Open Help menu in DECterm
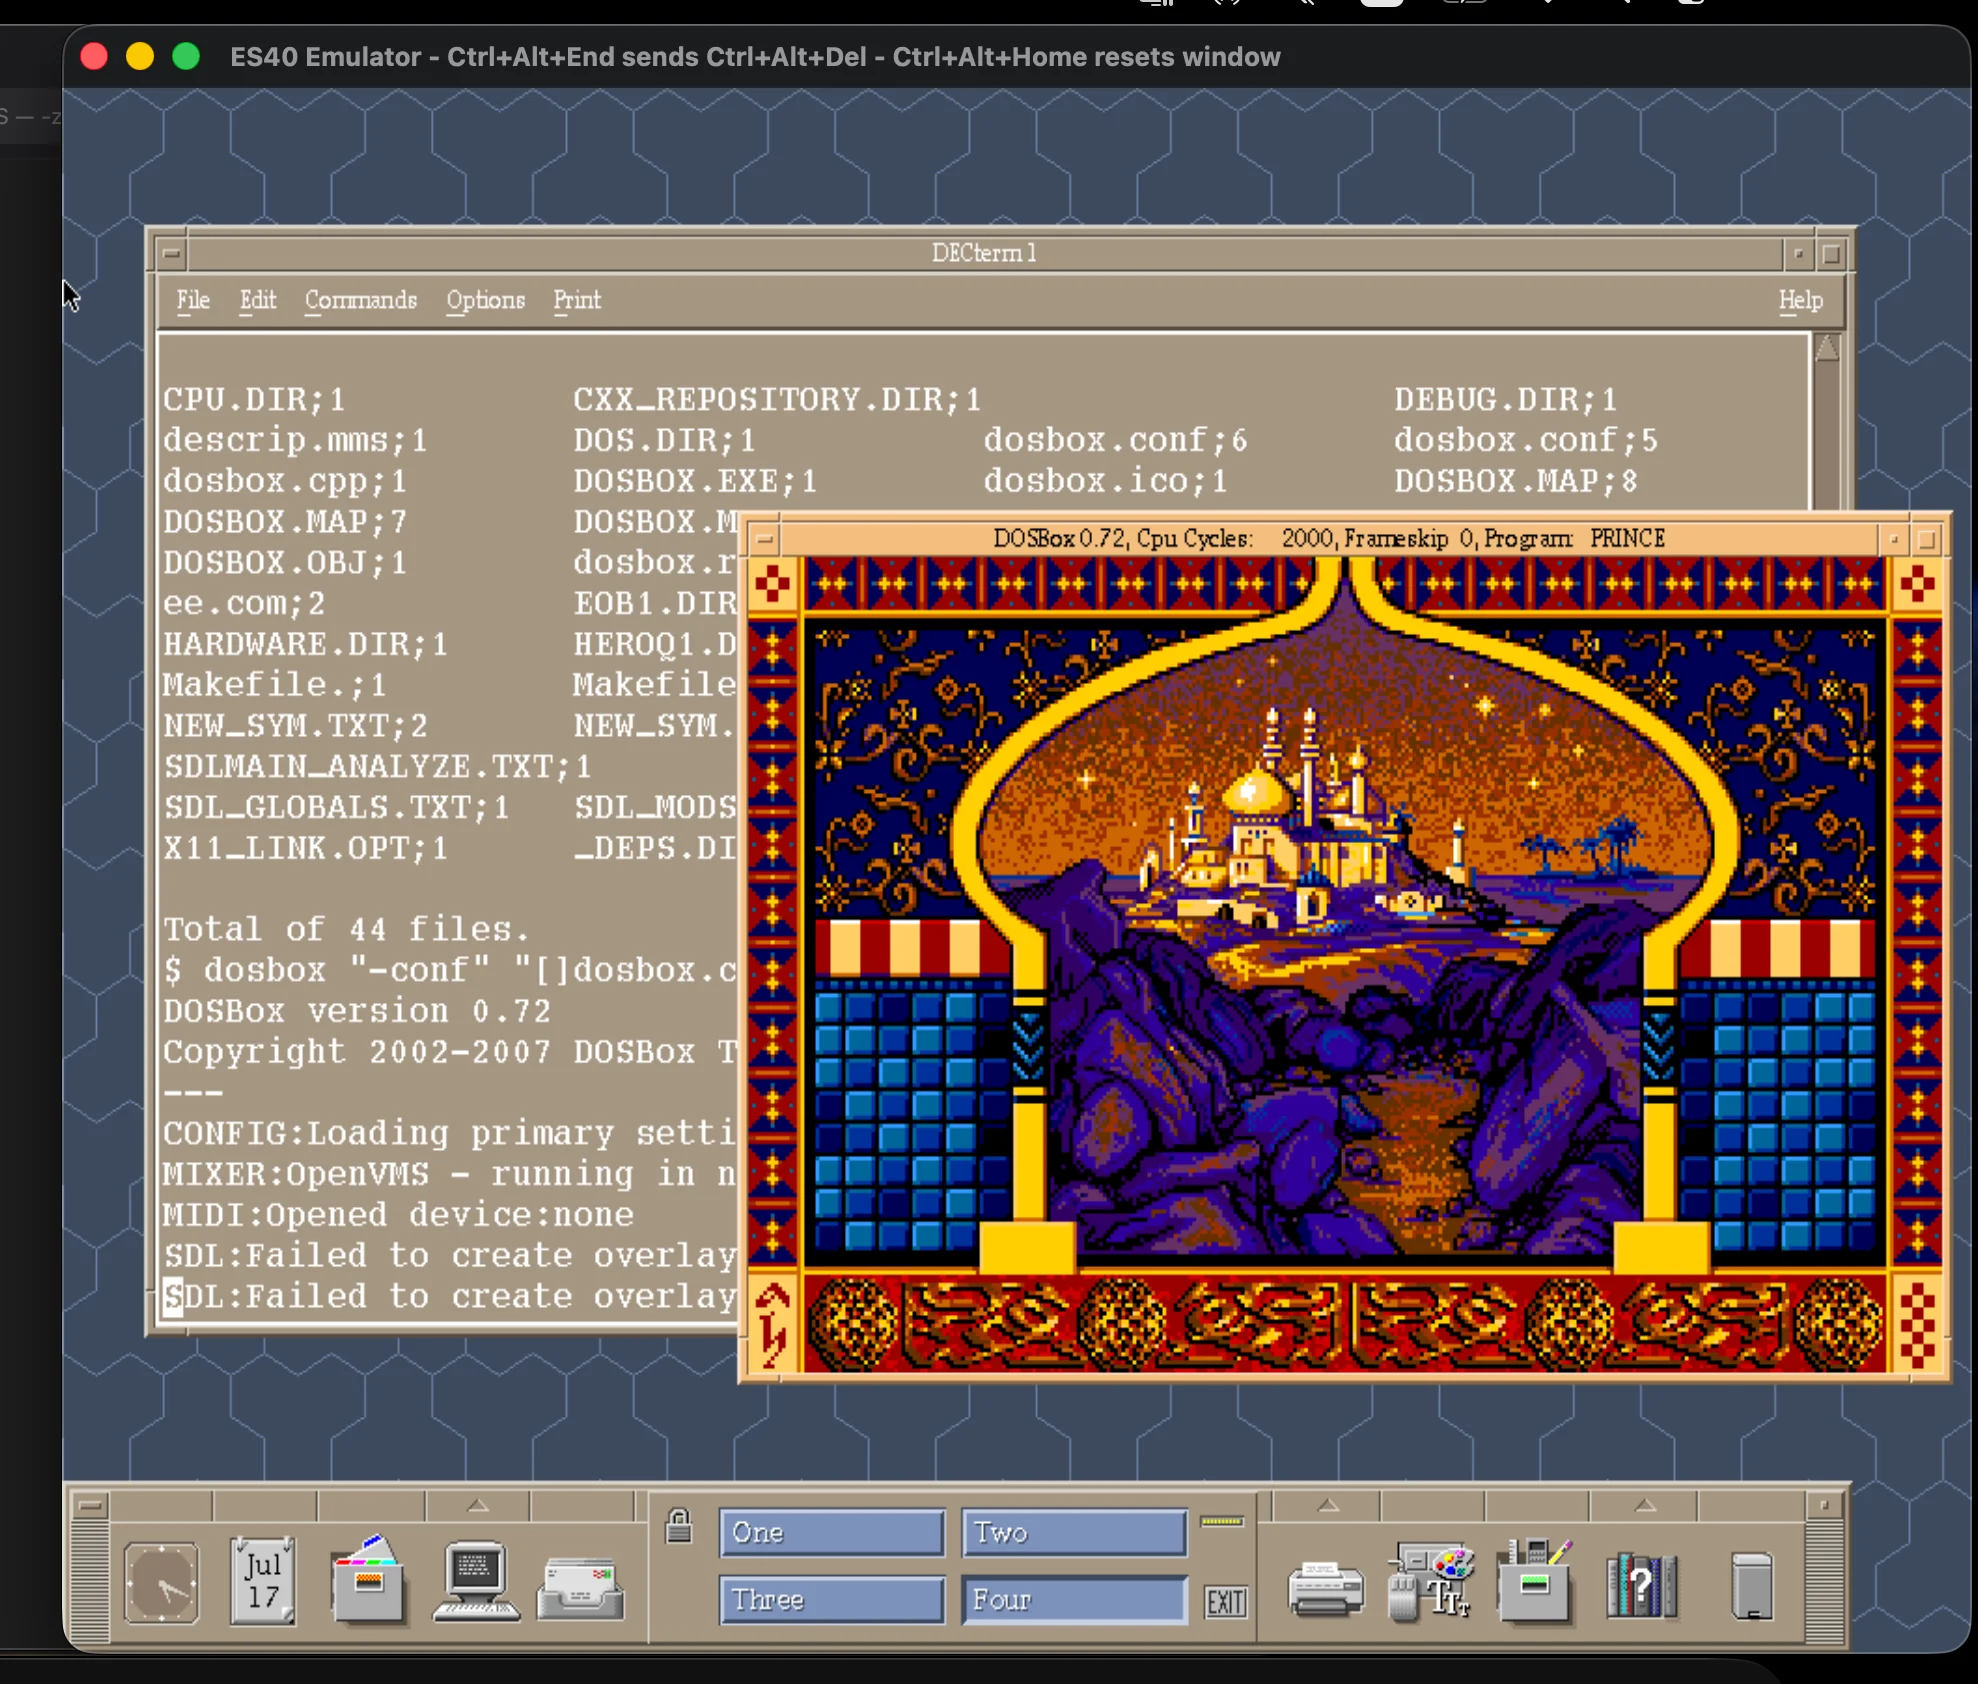The width and height of the screenshot is (1978, 1684). click(x=1800, y=300)
